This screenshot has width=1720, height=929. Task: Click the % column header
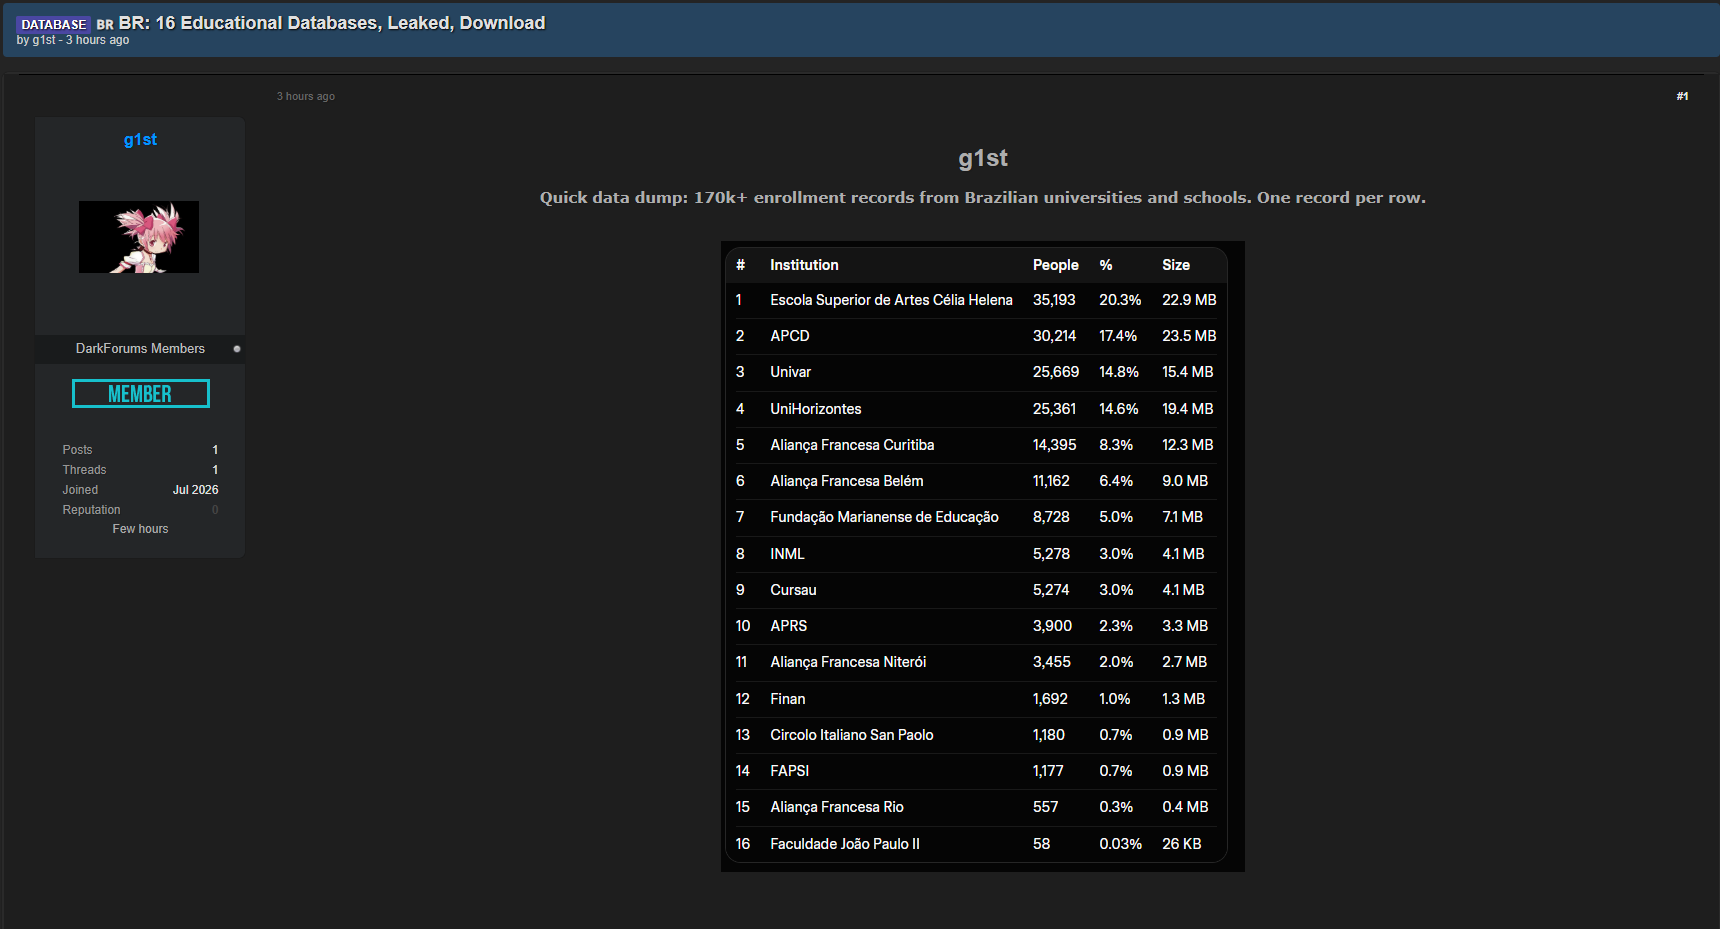1106,265
